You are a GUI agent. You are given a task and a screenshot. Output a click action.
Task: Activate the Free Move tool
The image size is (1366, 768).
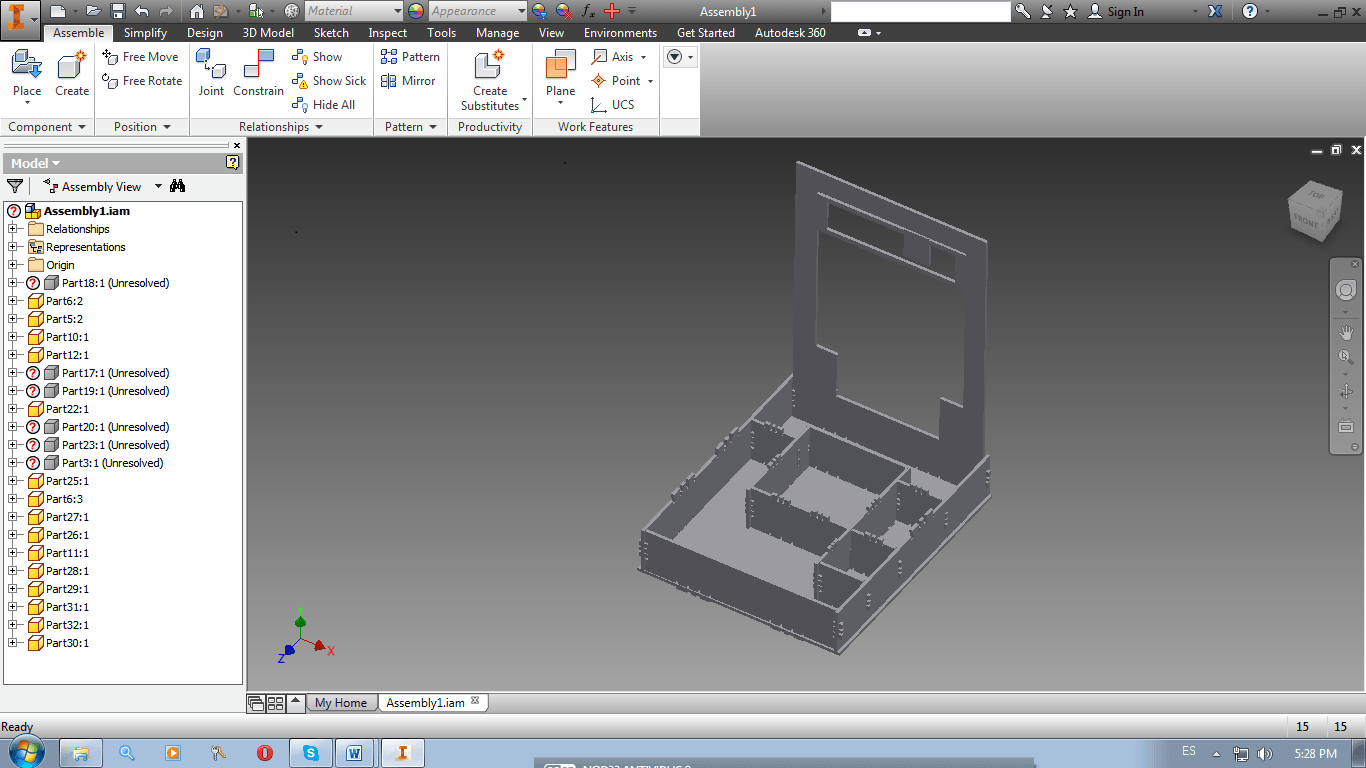141,57
